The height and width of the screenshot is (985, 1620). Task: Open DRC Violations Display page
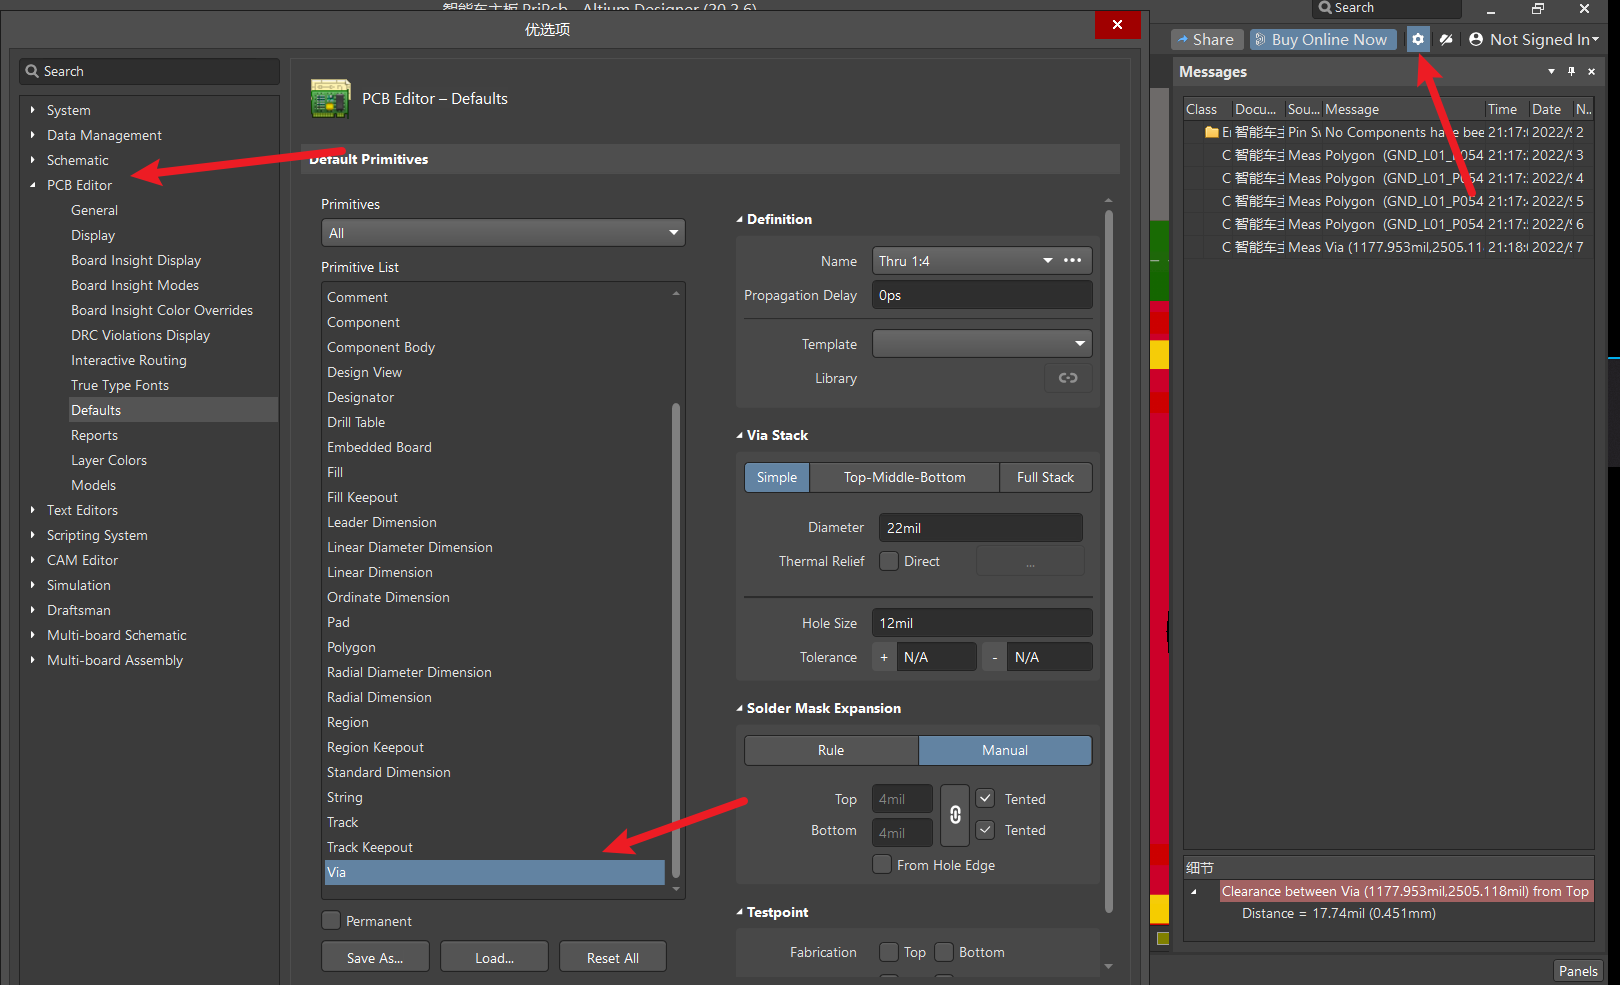(x=141, y=335)
